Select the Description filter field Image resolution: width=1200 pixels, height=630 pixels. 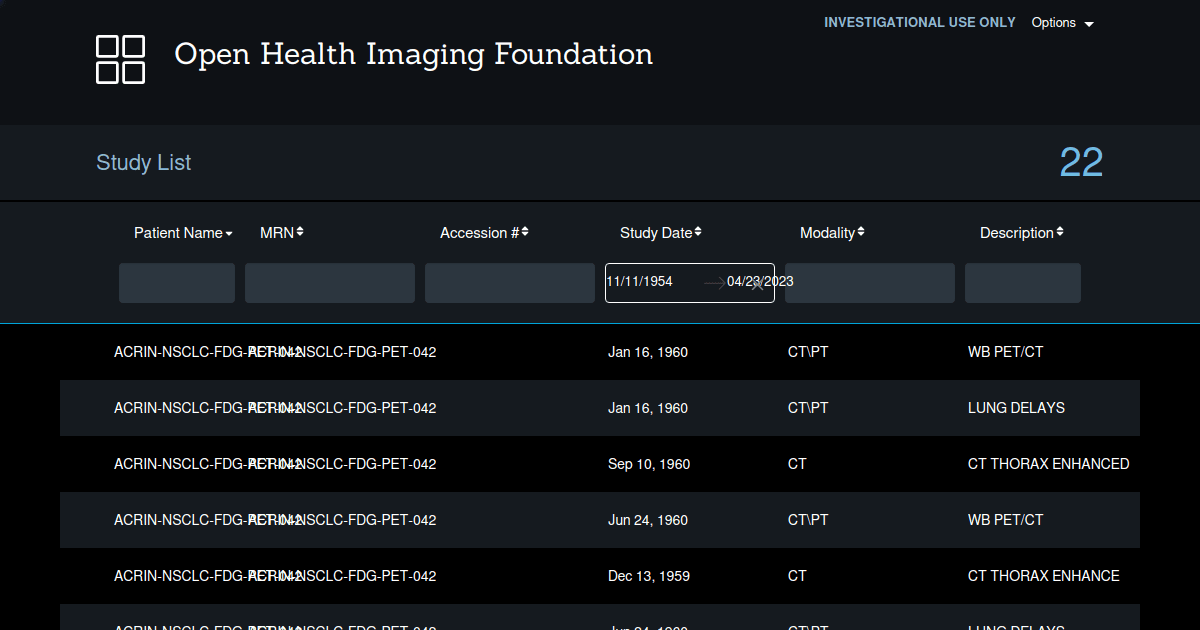click(1022, 282)
